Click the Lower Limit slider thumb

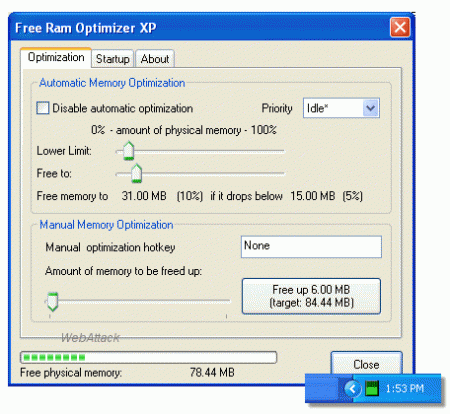[x=128, y=151]
